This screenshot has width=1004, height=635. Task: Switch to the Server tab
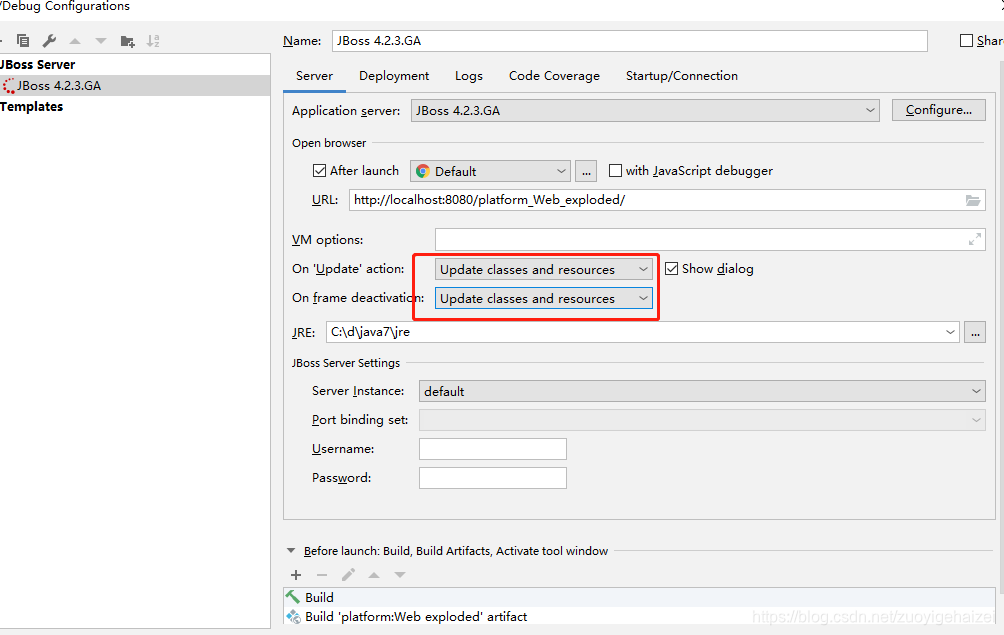click(314, 76)
